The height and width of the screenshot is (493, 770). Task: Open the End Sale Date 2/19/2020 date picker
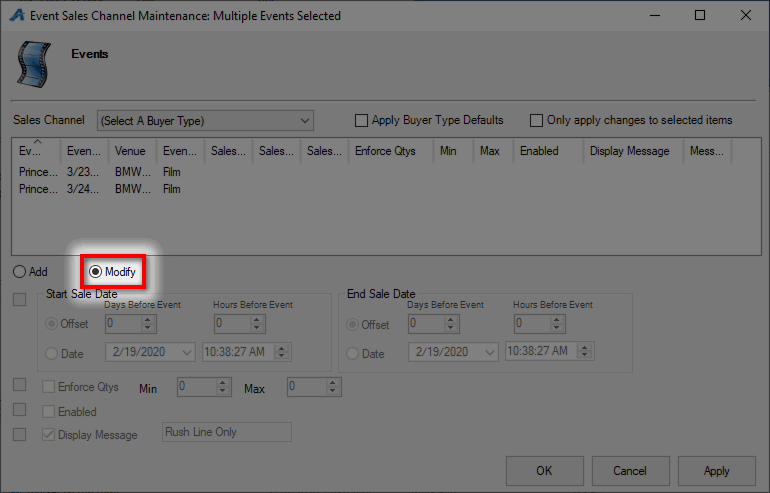453,352
